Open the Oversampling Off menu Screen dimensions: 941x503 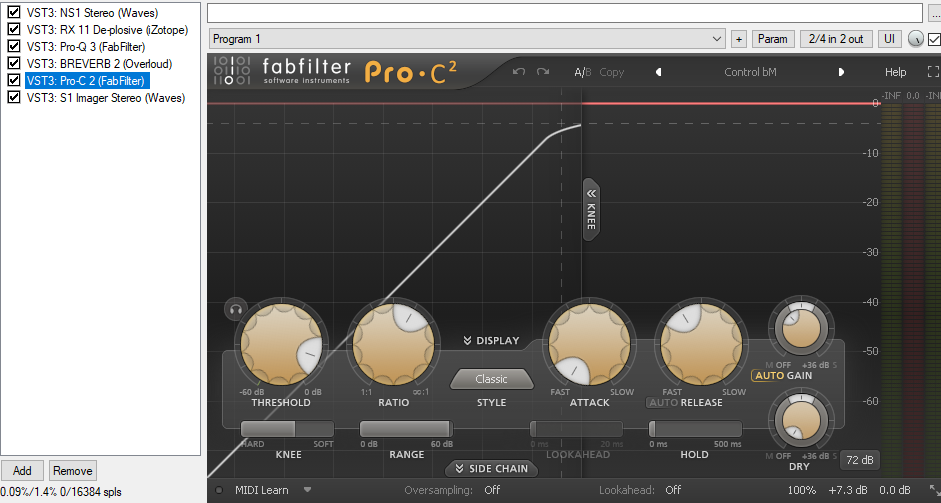click(492, 490)
